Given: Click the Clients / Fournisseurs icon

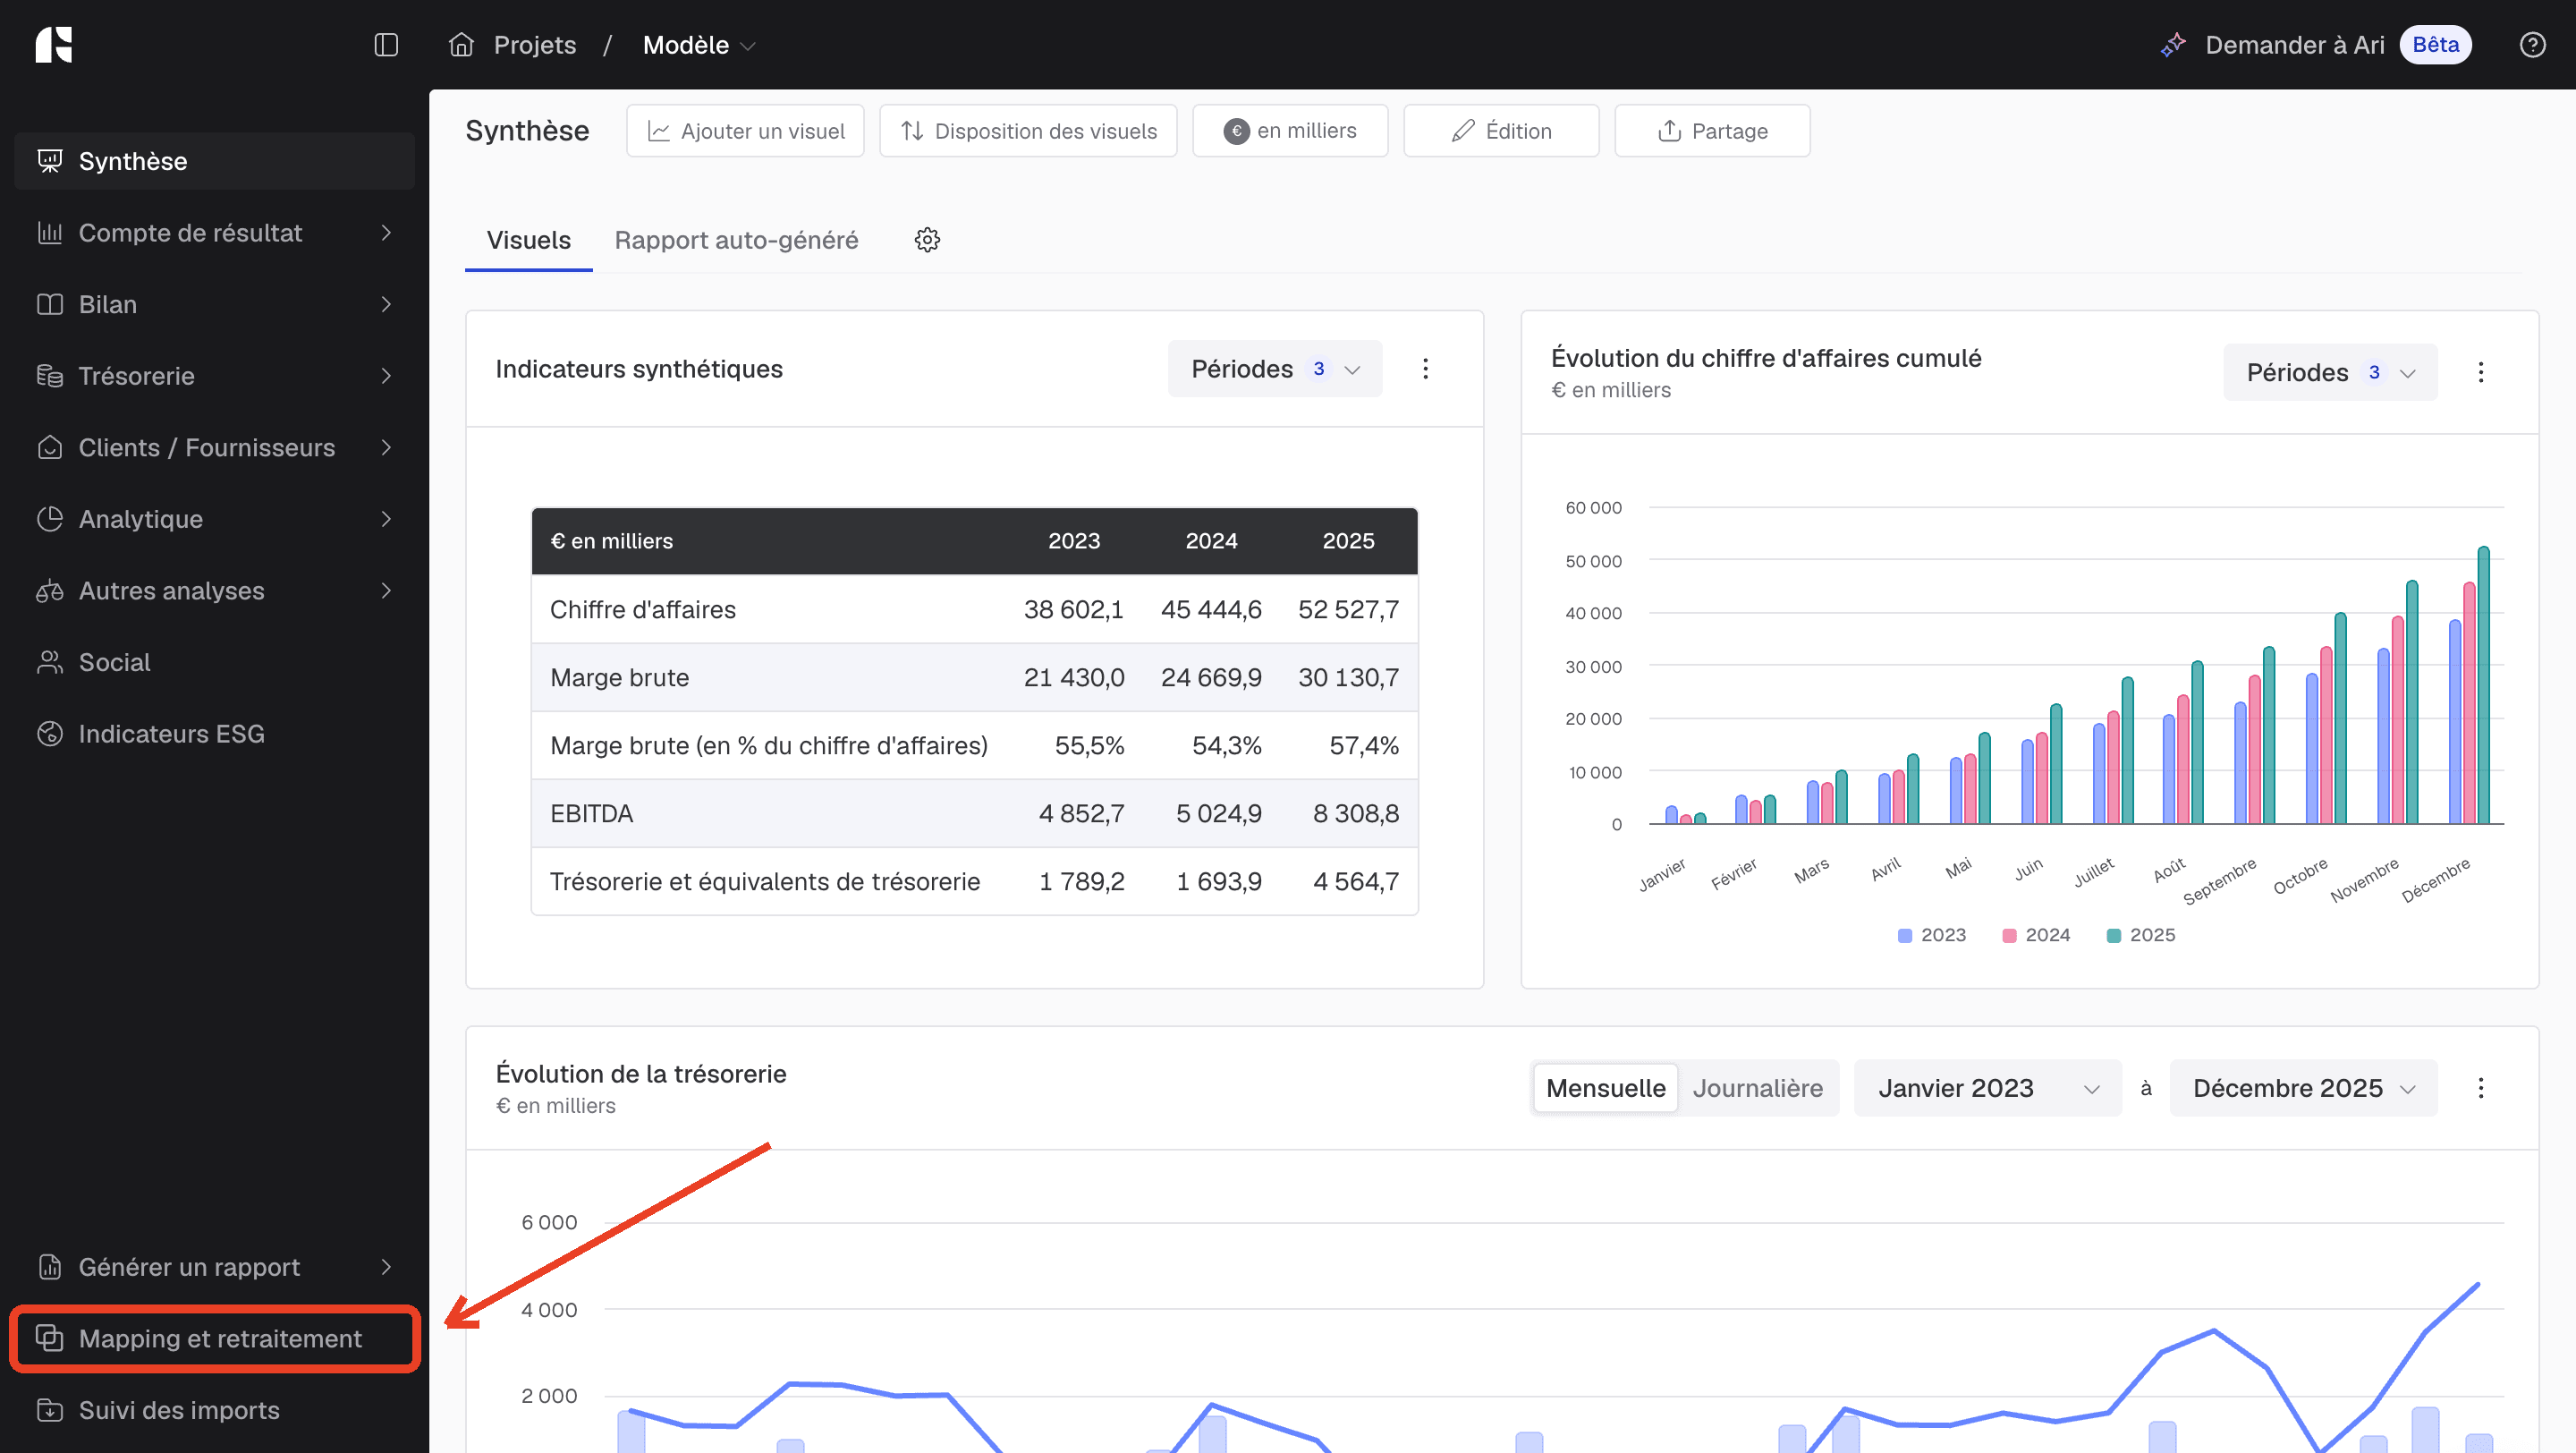Looking at the screenshot, I should [50, 447].
